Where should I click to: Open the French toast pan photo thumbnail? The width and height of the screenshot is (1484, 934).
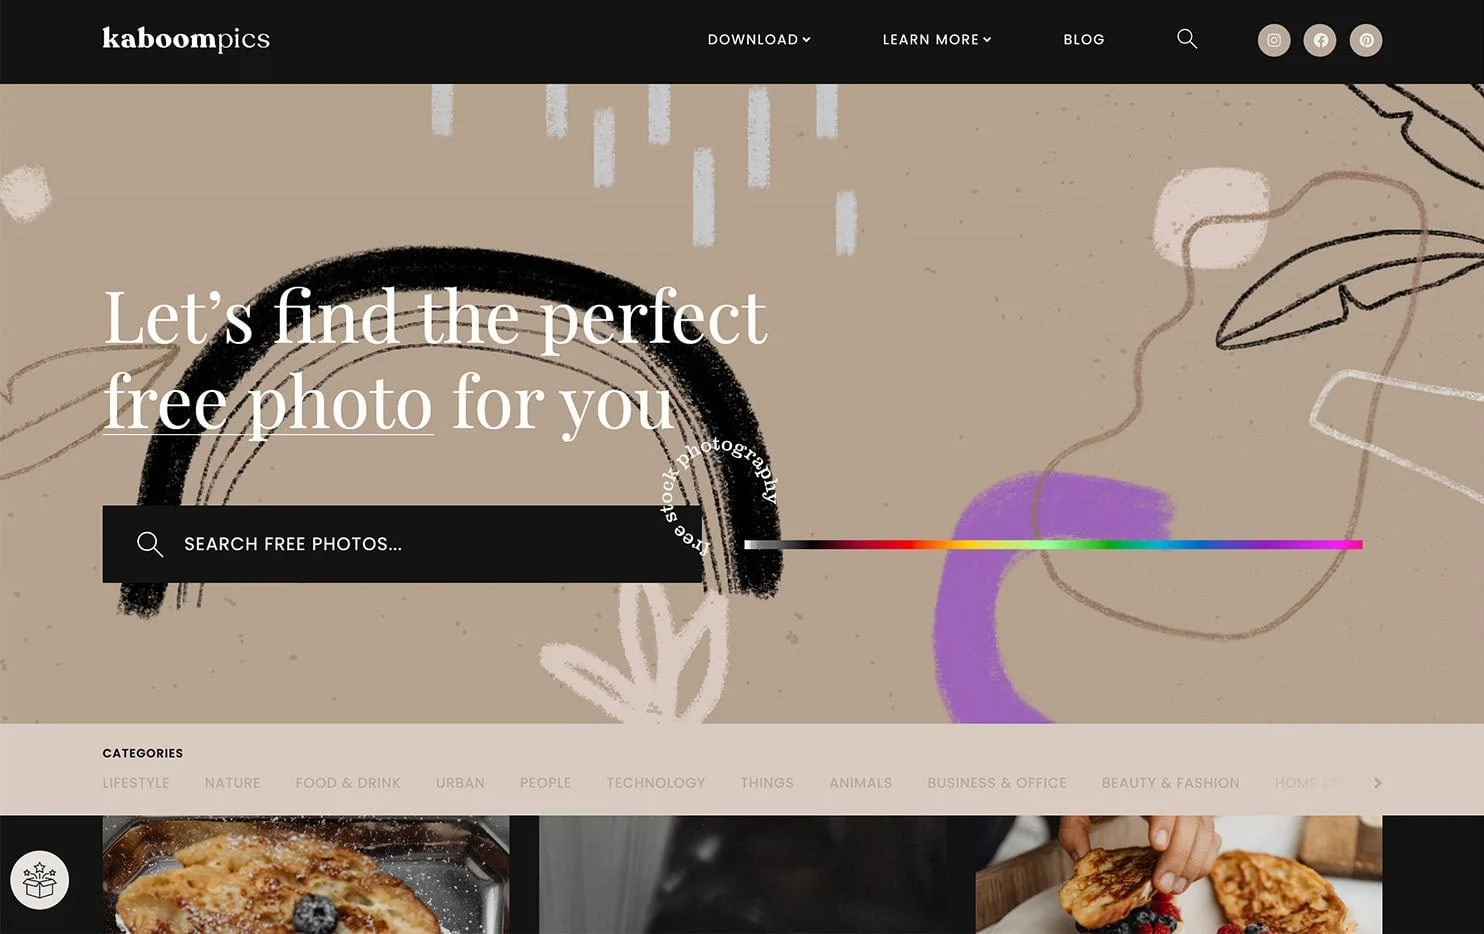click(306, 875)
